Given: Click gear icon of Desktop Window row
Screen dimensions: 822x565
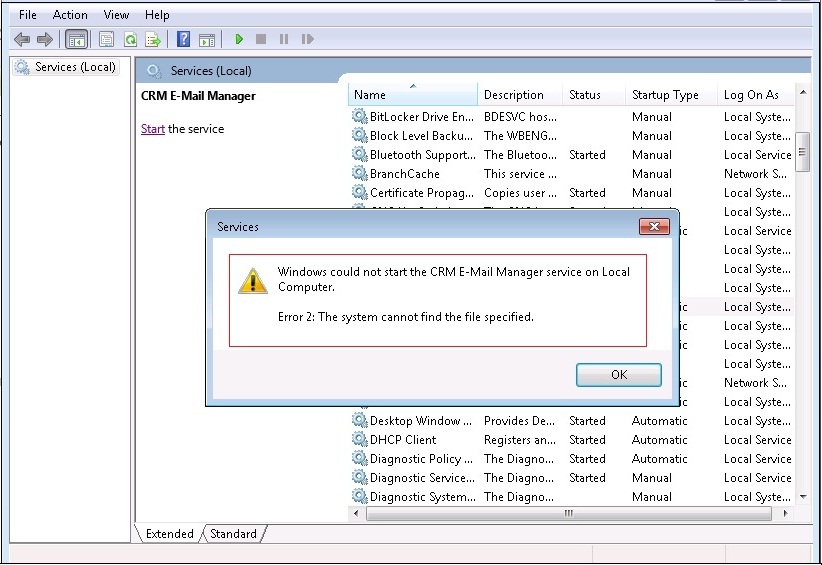Looking at the screenshot, I should pyautogui.click(x=359, y=420).
